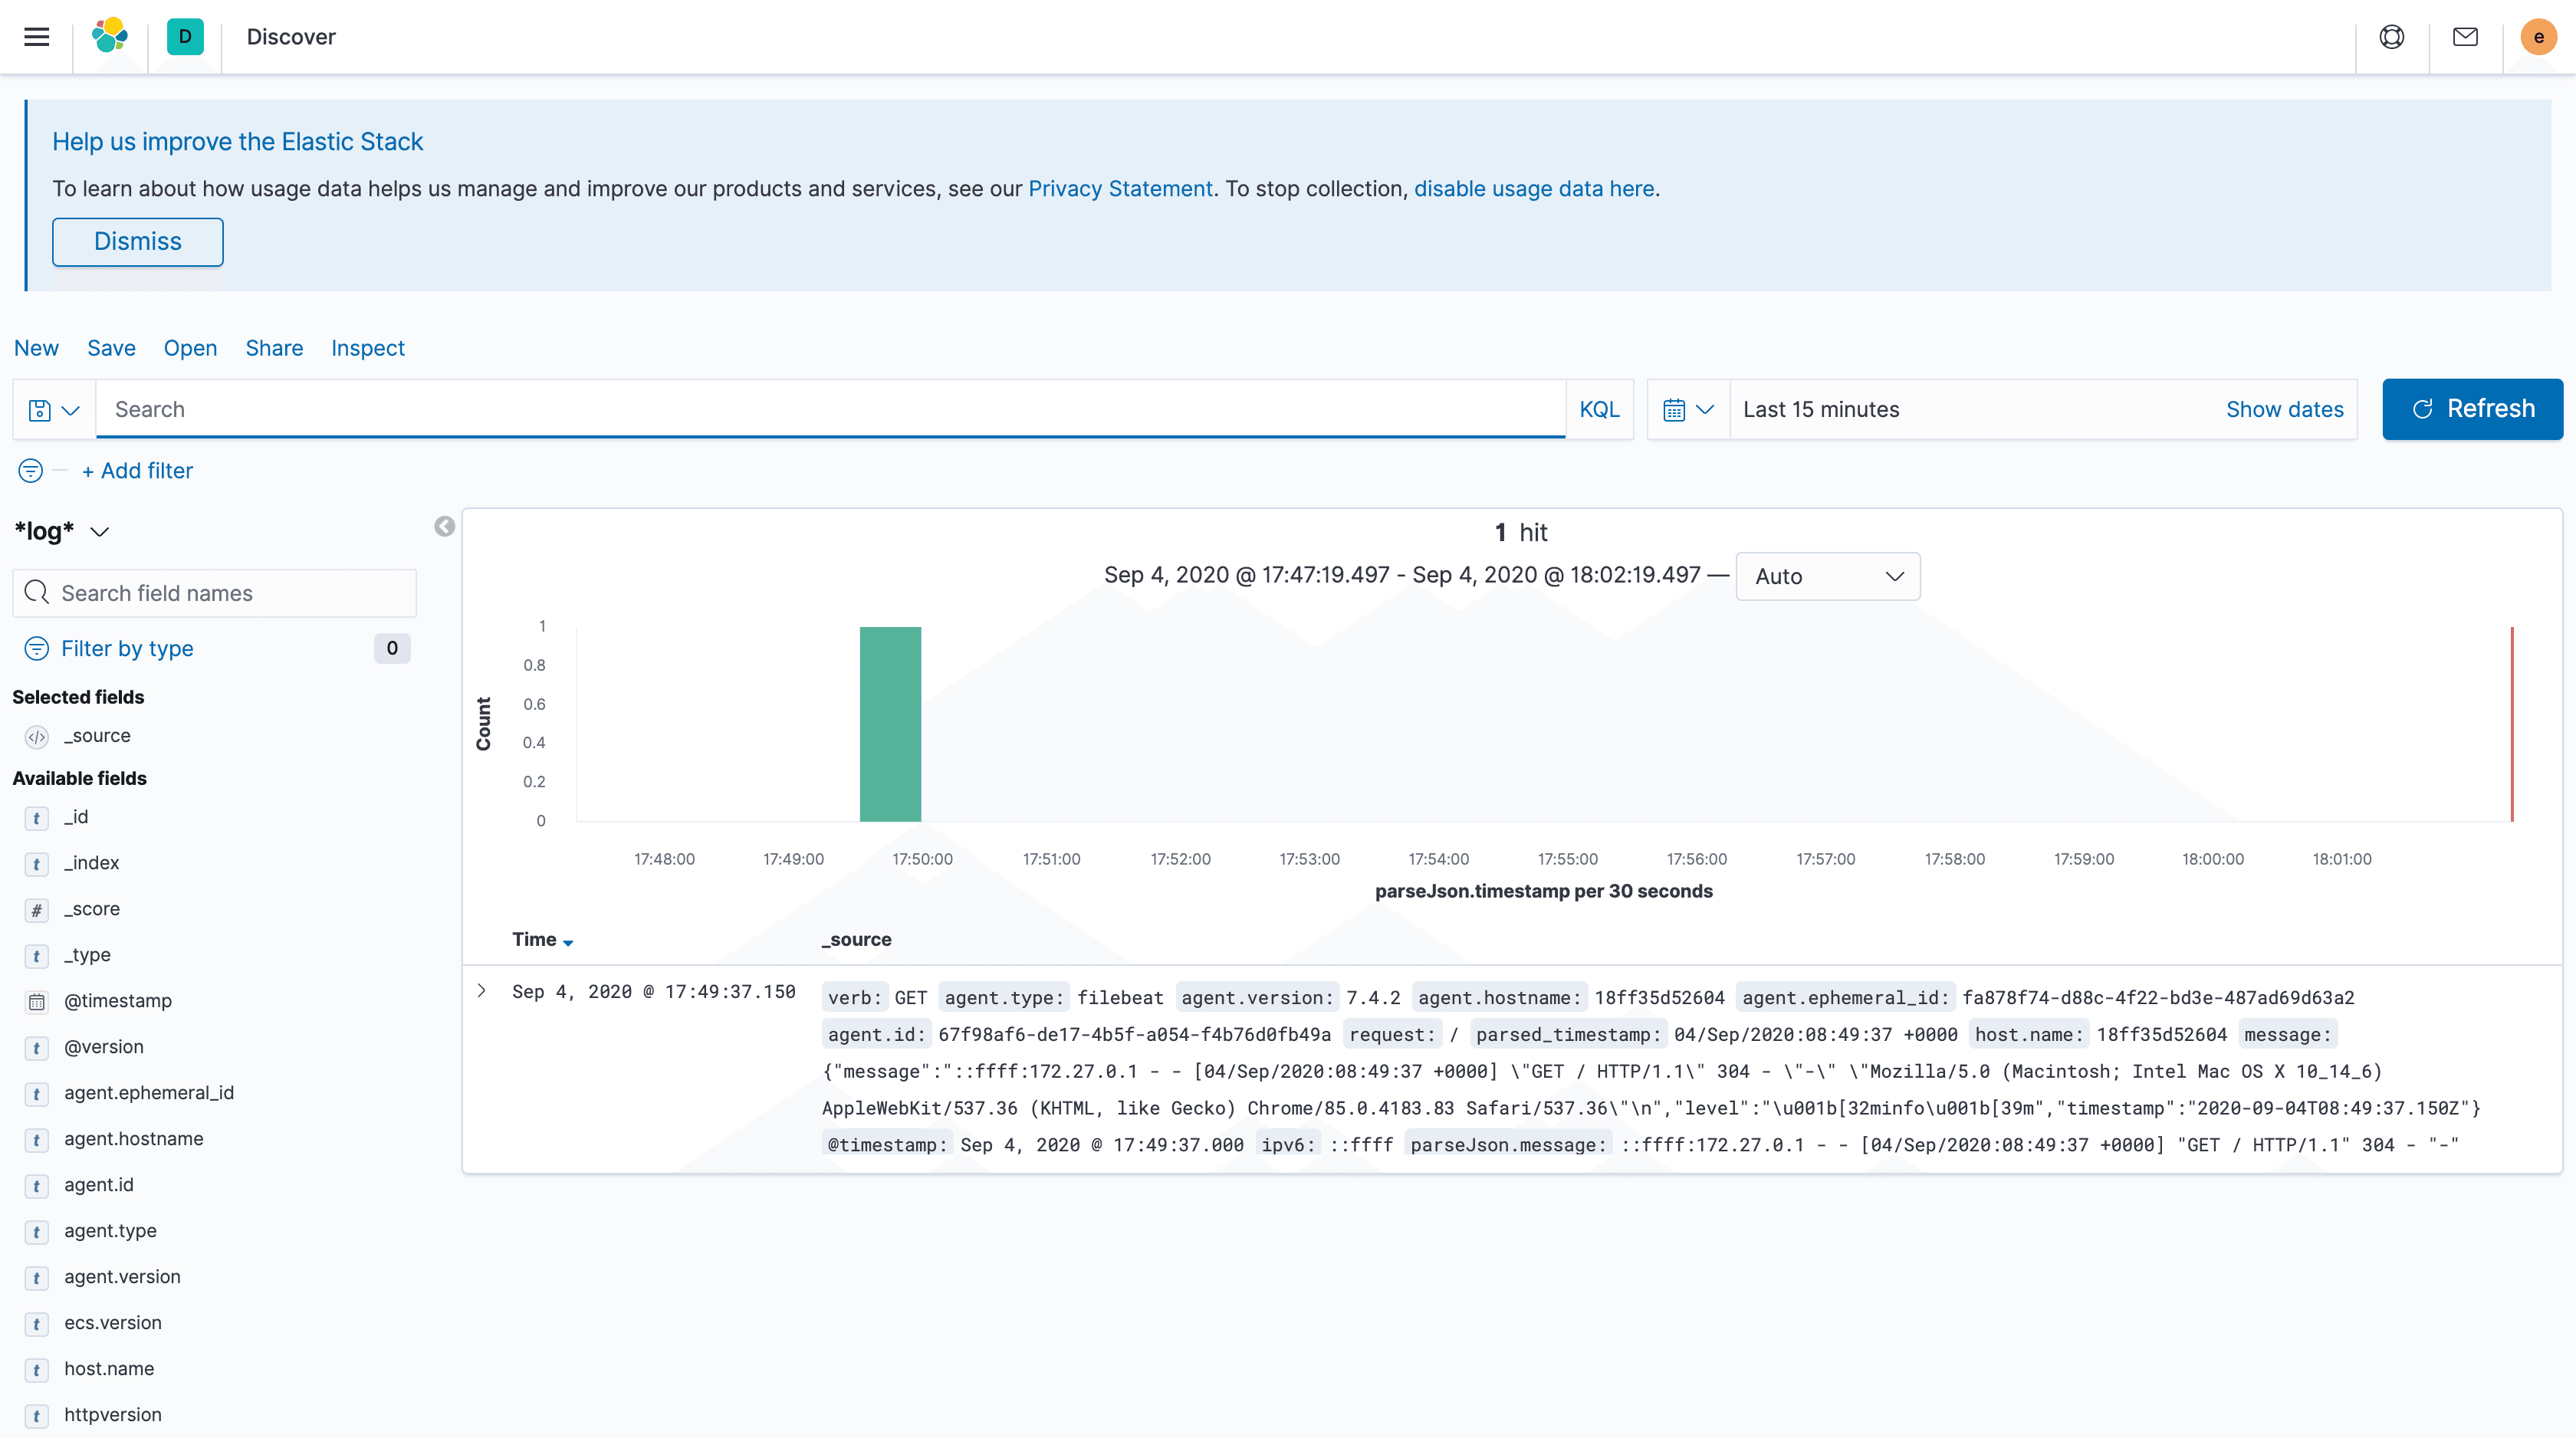This screenshot has width=2576, height=1438.
Task: Click the _id field type icon
Action: 37,818
